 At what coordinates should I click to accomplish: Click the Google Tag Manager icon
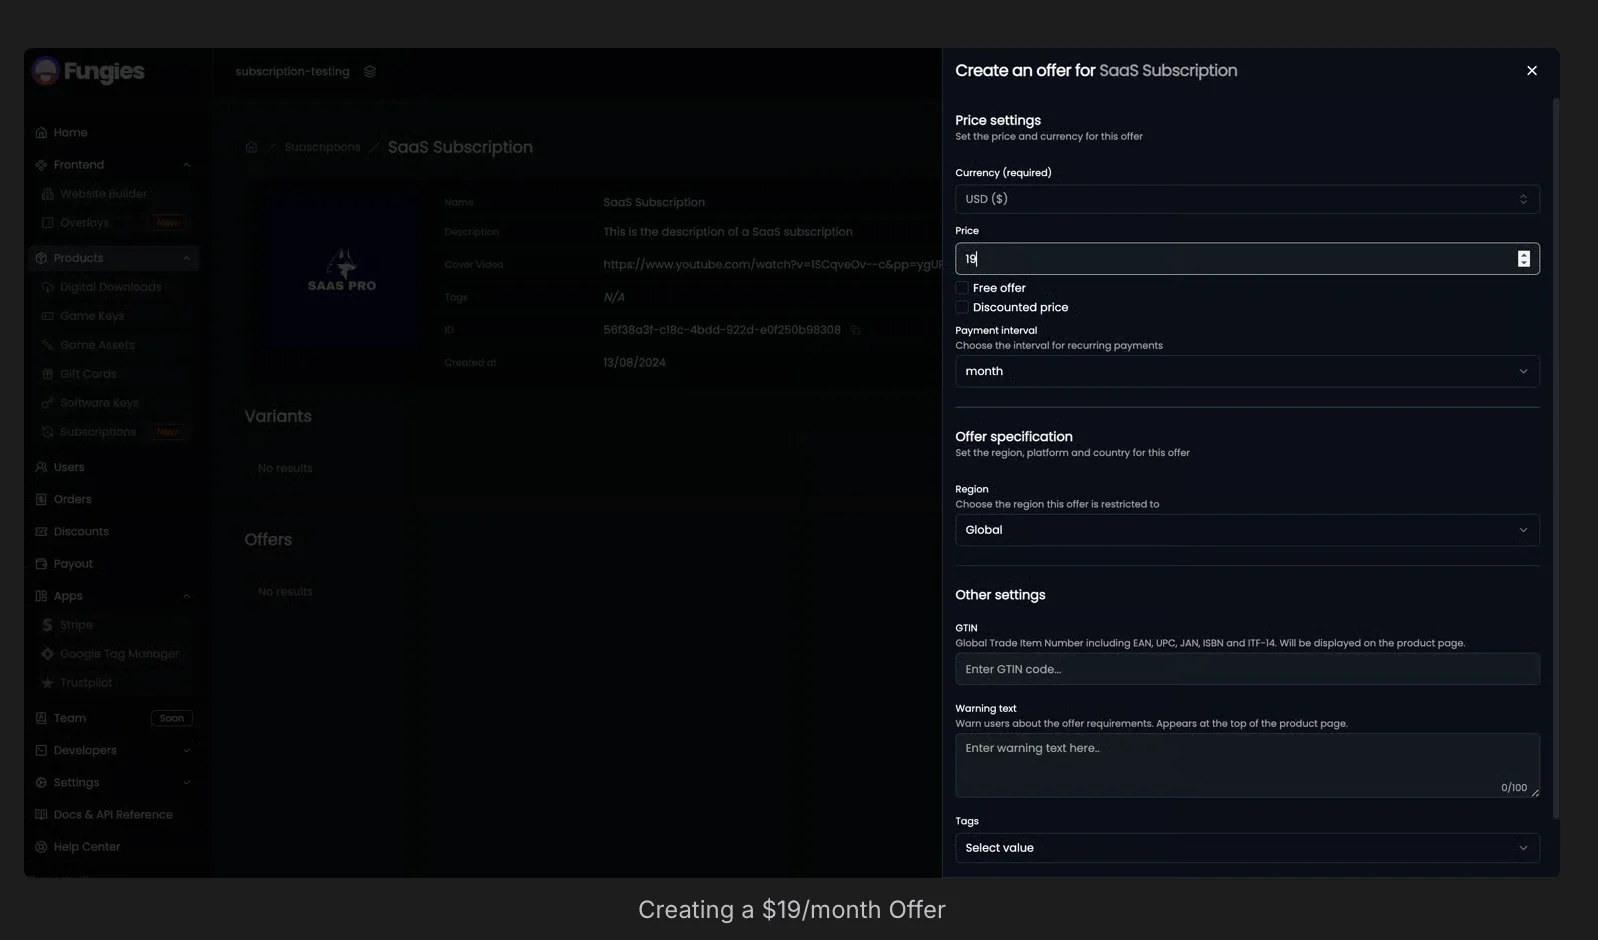47,654
